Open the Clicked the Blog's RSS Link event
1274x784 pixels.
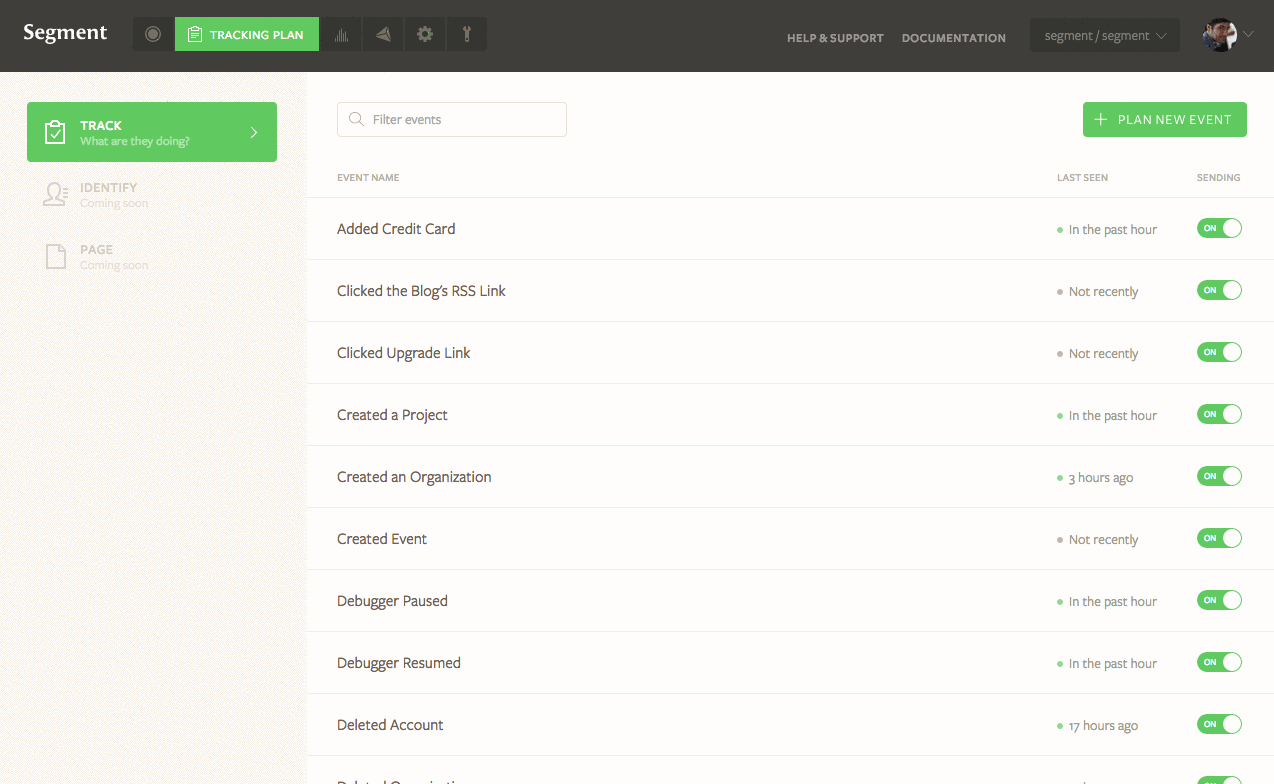[x=421, y=291]
